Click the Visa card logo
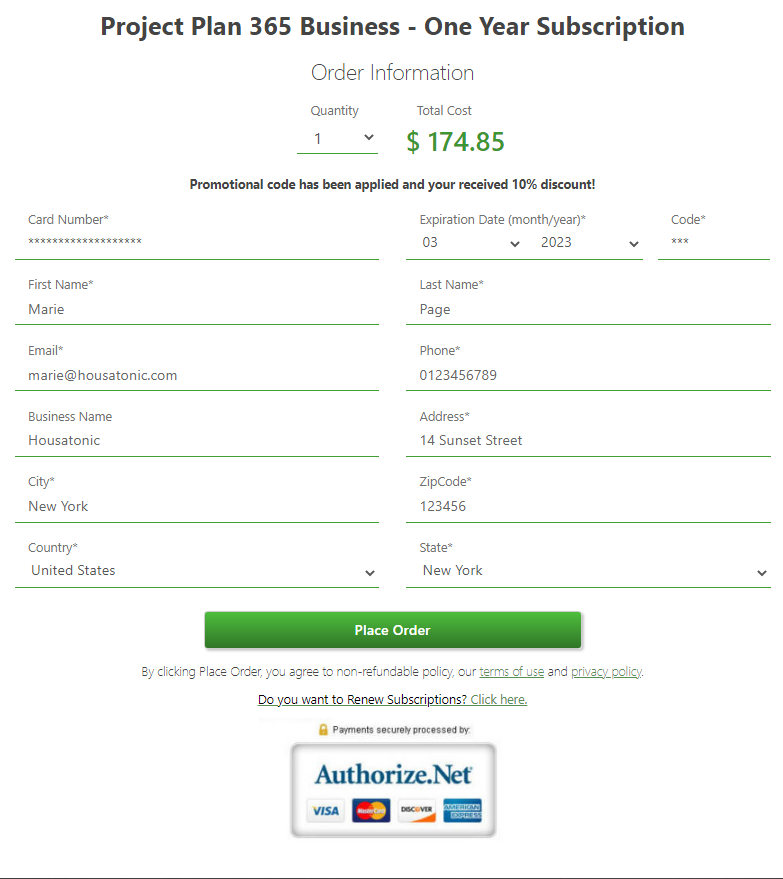The height and width of the screenshot is (879, 783). [325, 811]
